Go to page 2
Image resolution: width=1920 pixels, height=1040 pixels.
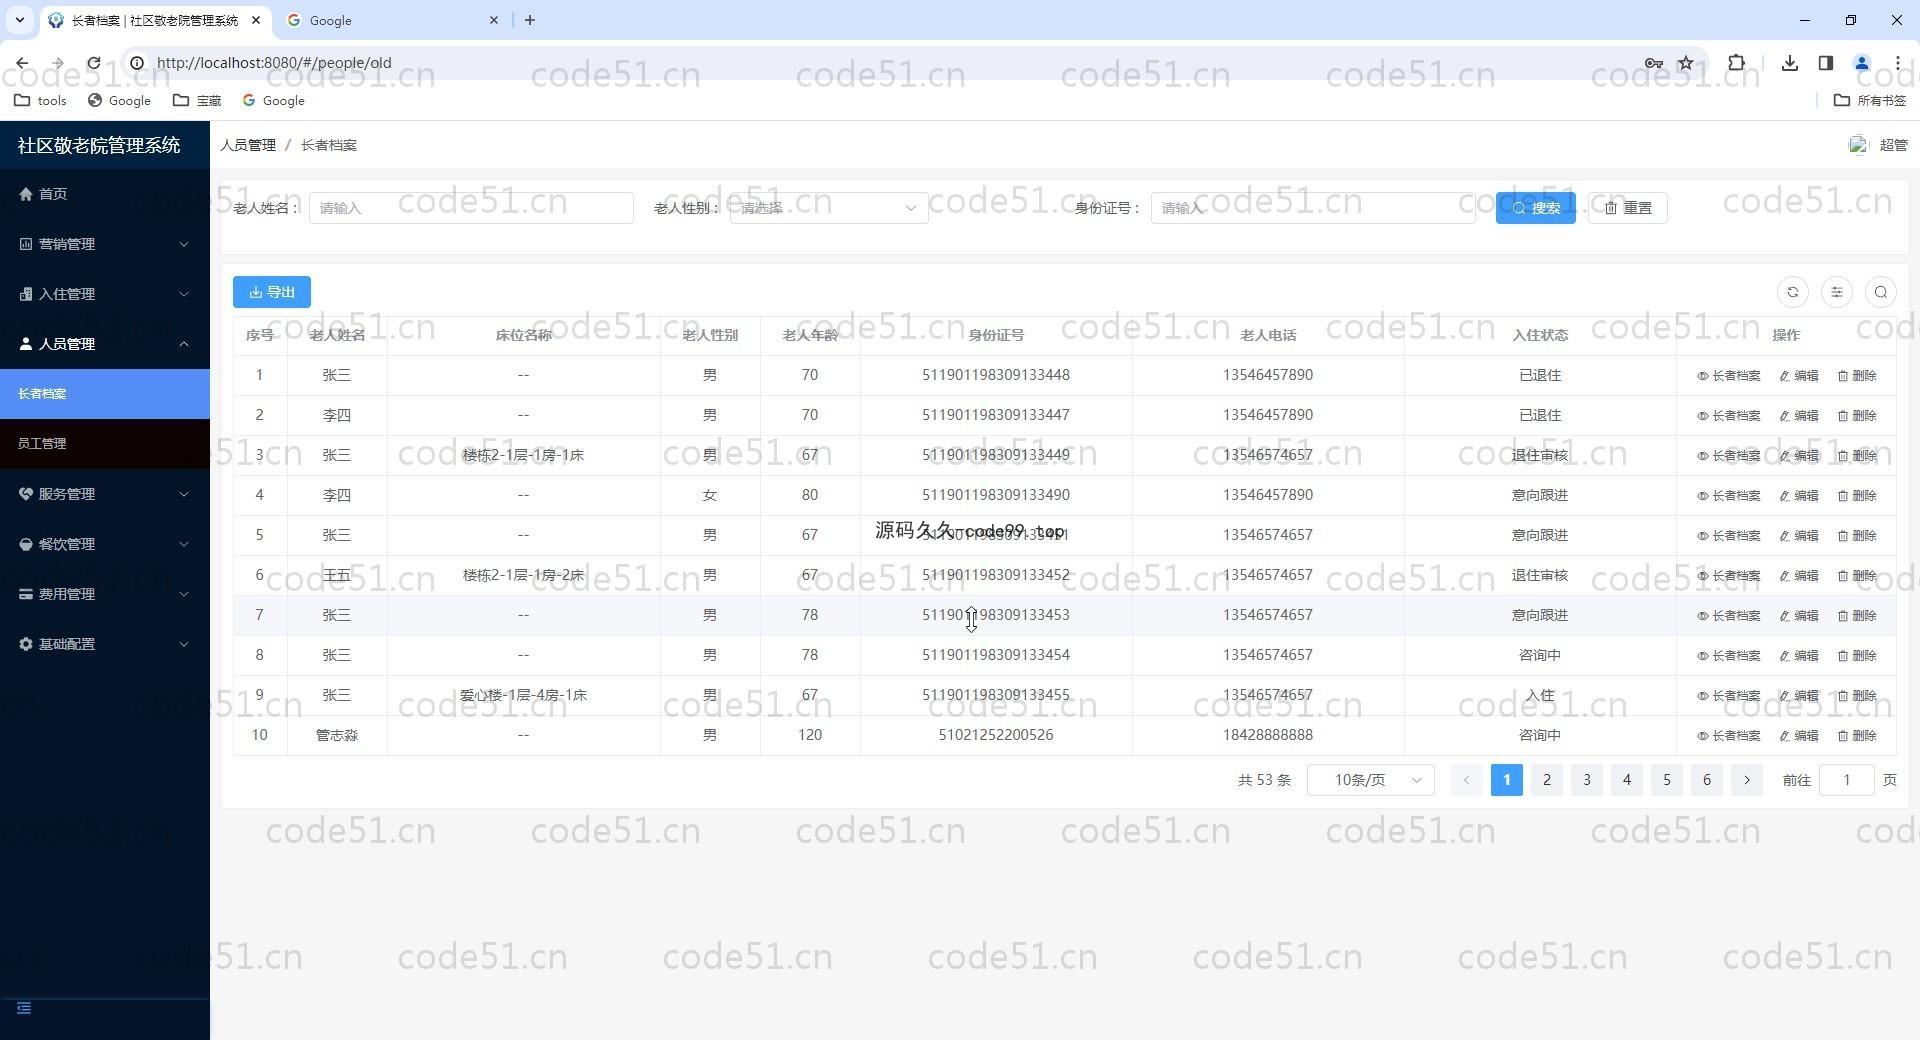click(x=1547, y=780)
